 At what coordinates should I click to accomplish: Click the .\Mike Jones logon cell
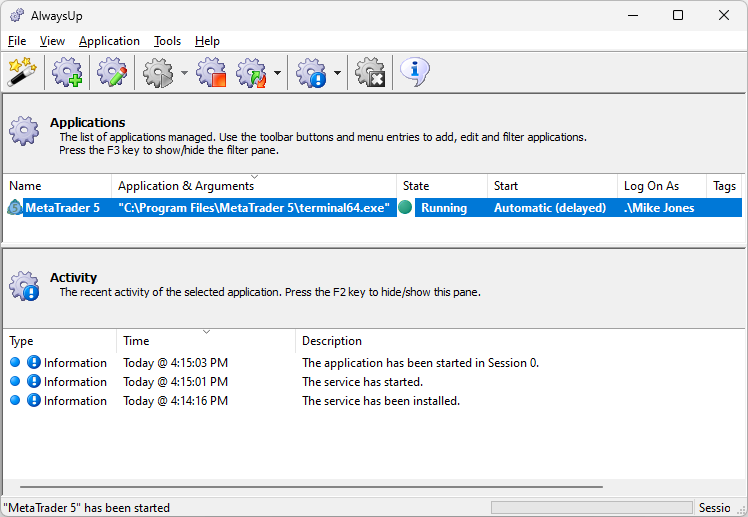(x=659, y=208)
